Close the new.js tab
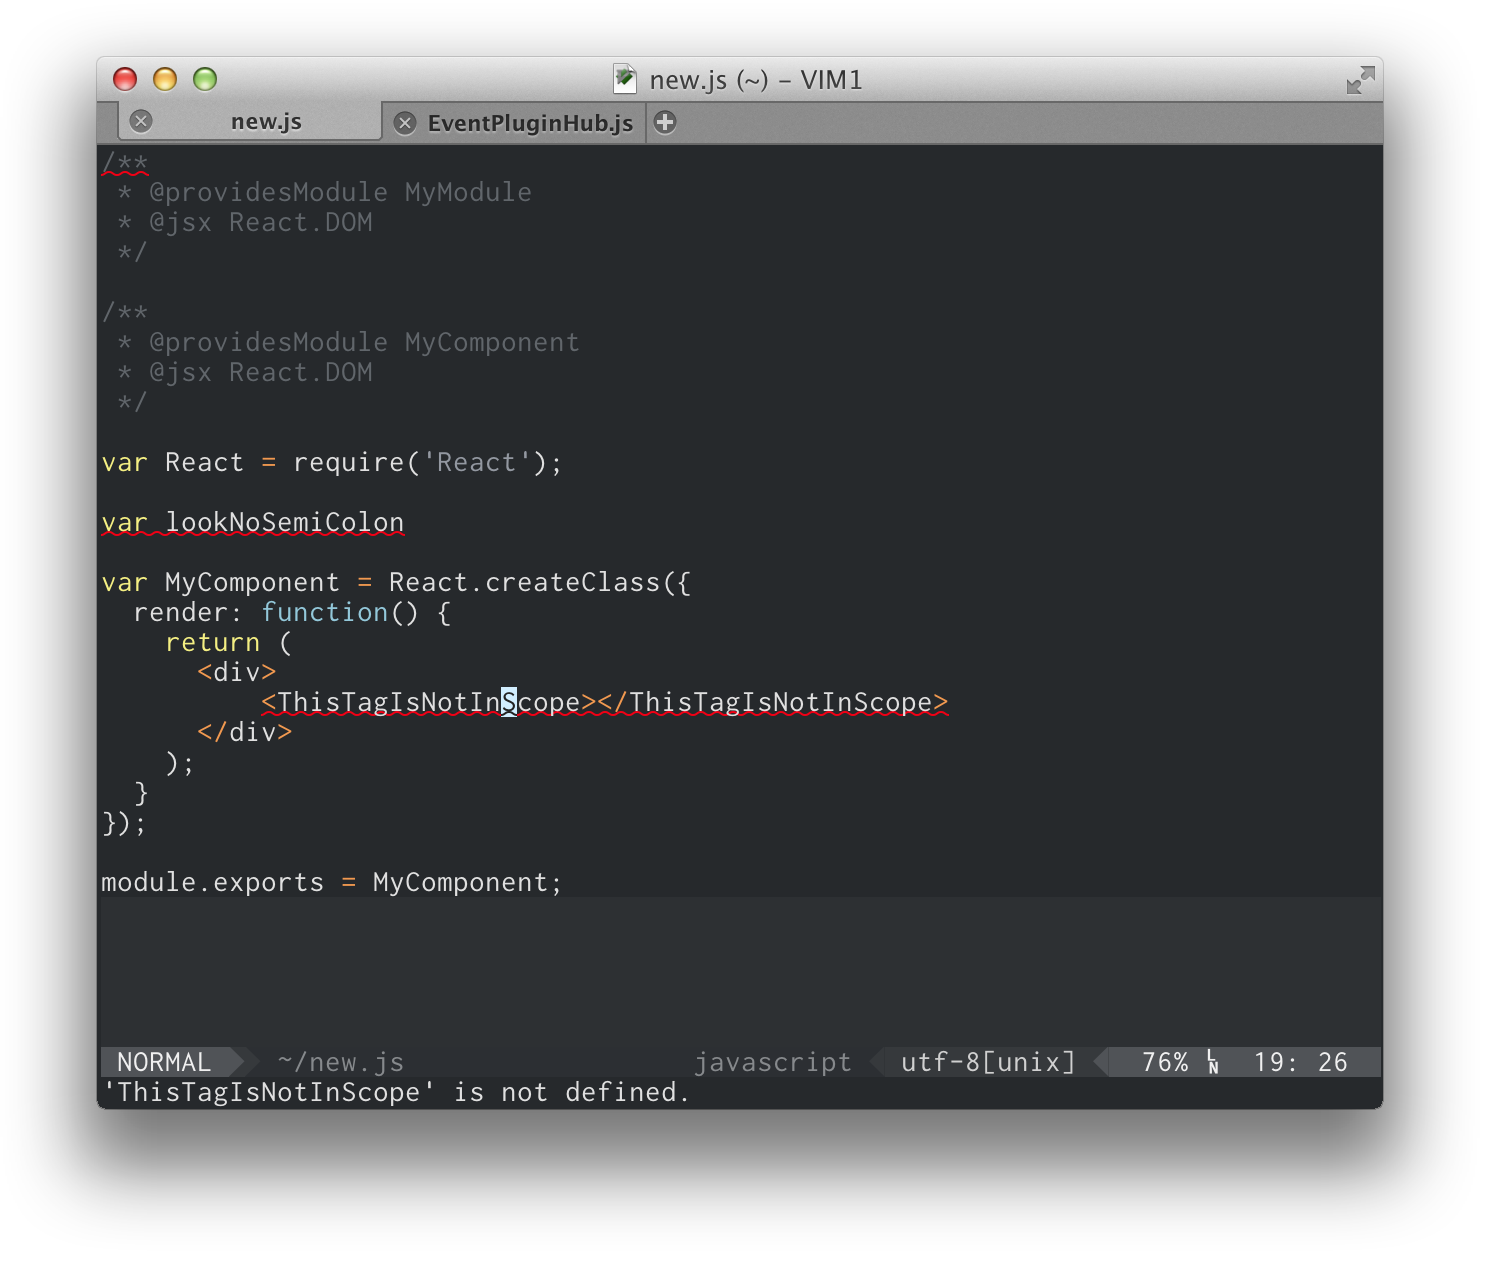The width and height of the screenshot is (1488, 1285). click(x=141, y=121)
